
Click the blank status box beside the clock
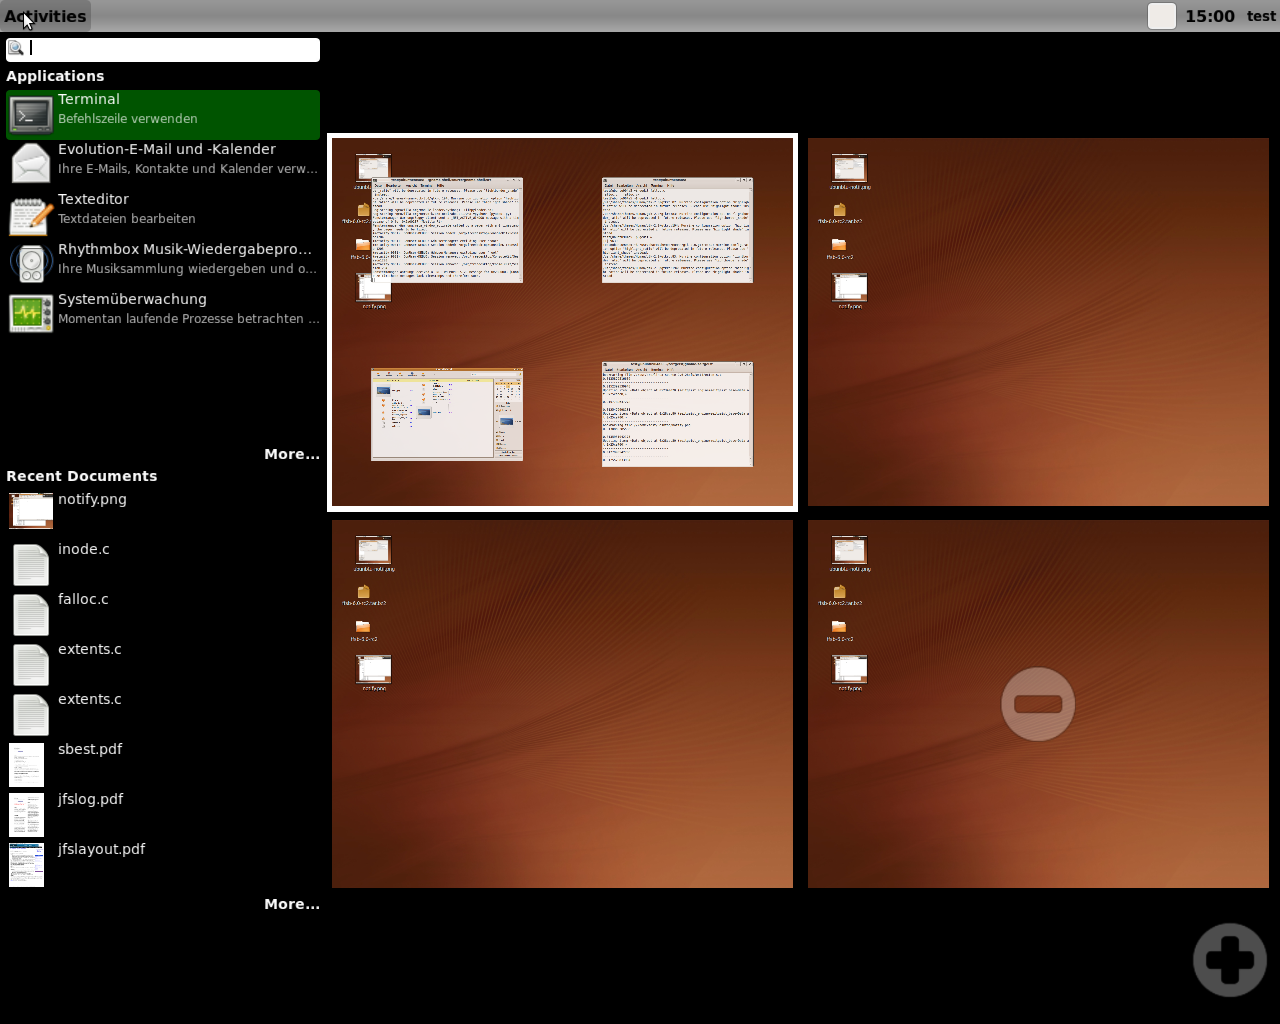point(1161,16)
